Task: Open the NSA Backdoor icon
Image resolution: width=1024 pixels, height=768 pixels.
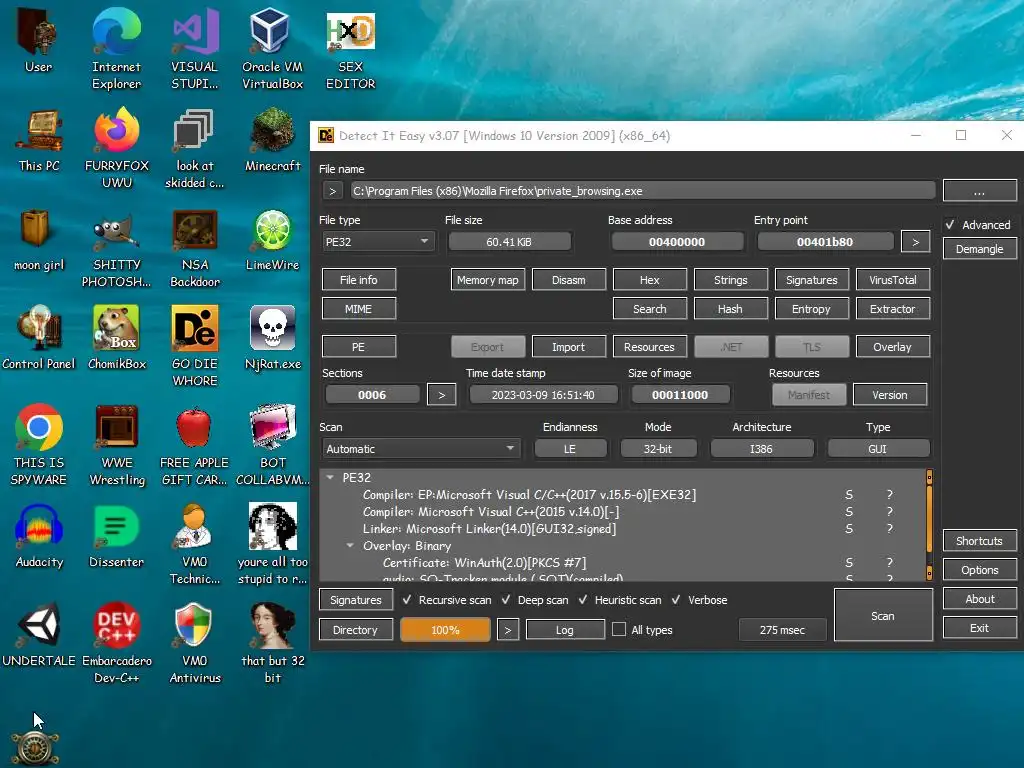Action: [194, 248]
